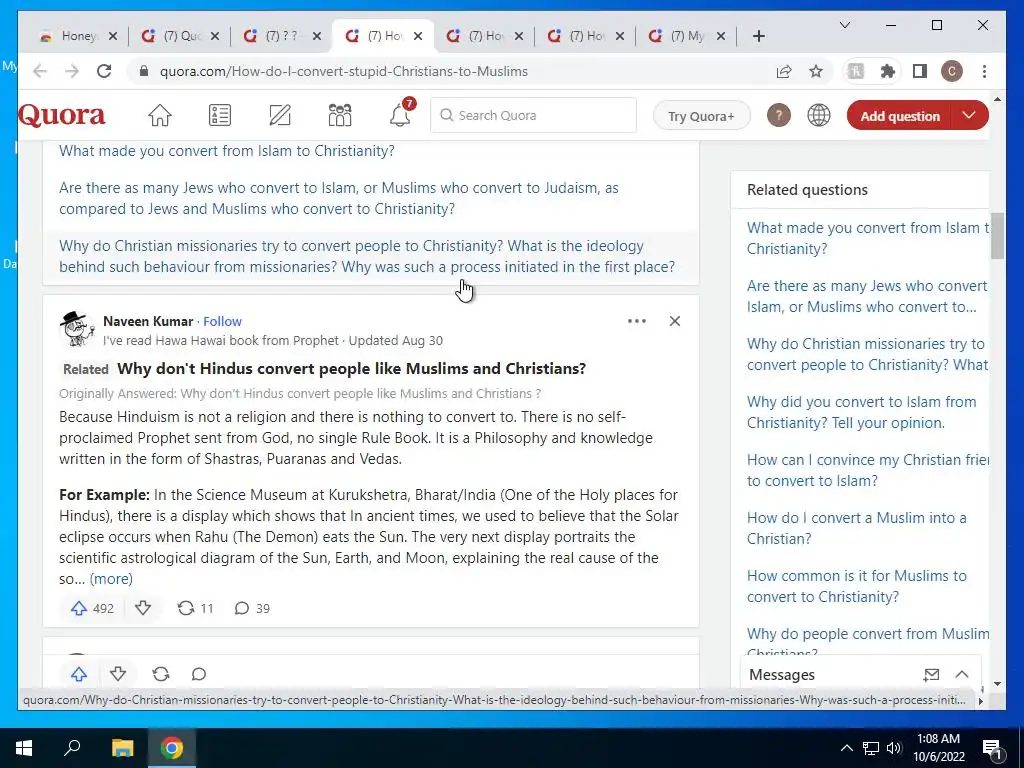The width and height of the screenshot is (1024, 768).
Task: Open the brown profile avatar in Quora header
Action: tap(778, 116)
